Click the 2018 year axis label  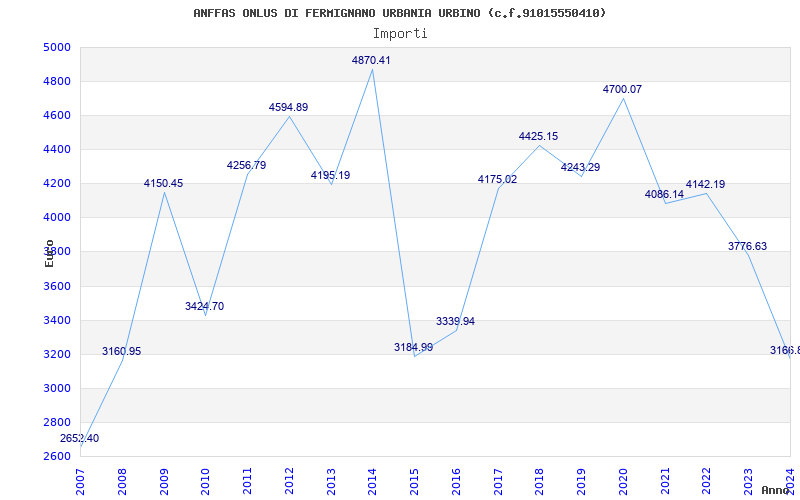[x=540, y=482]
